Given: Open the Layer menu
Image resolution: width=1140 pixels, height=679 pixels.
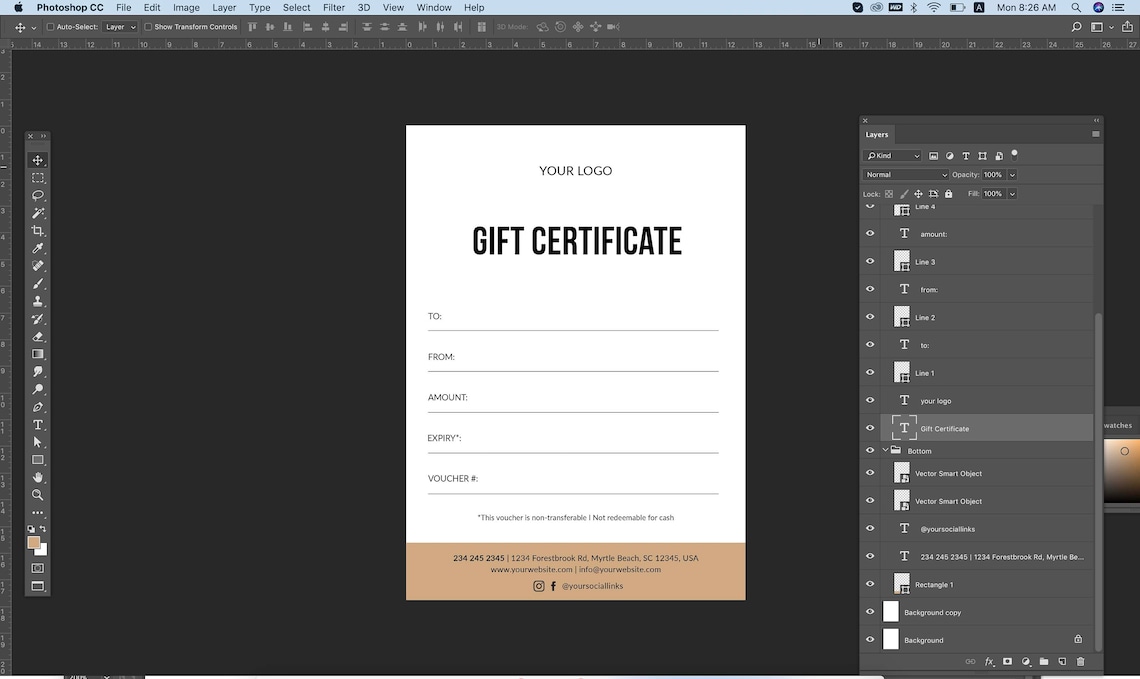Looking at the screenshot, I should tap(224, 7).
